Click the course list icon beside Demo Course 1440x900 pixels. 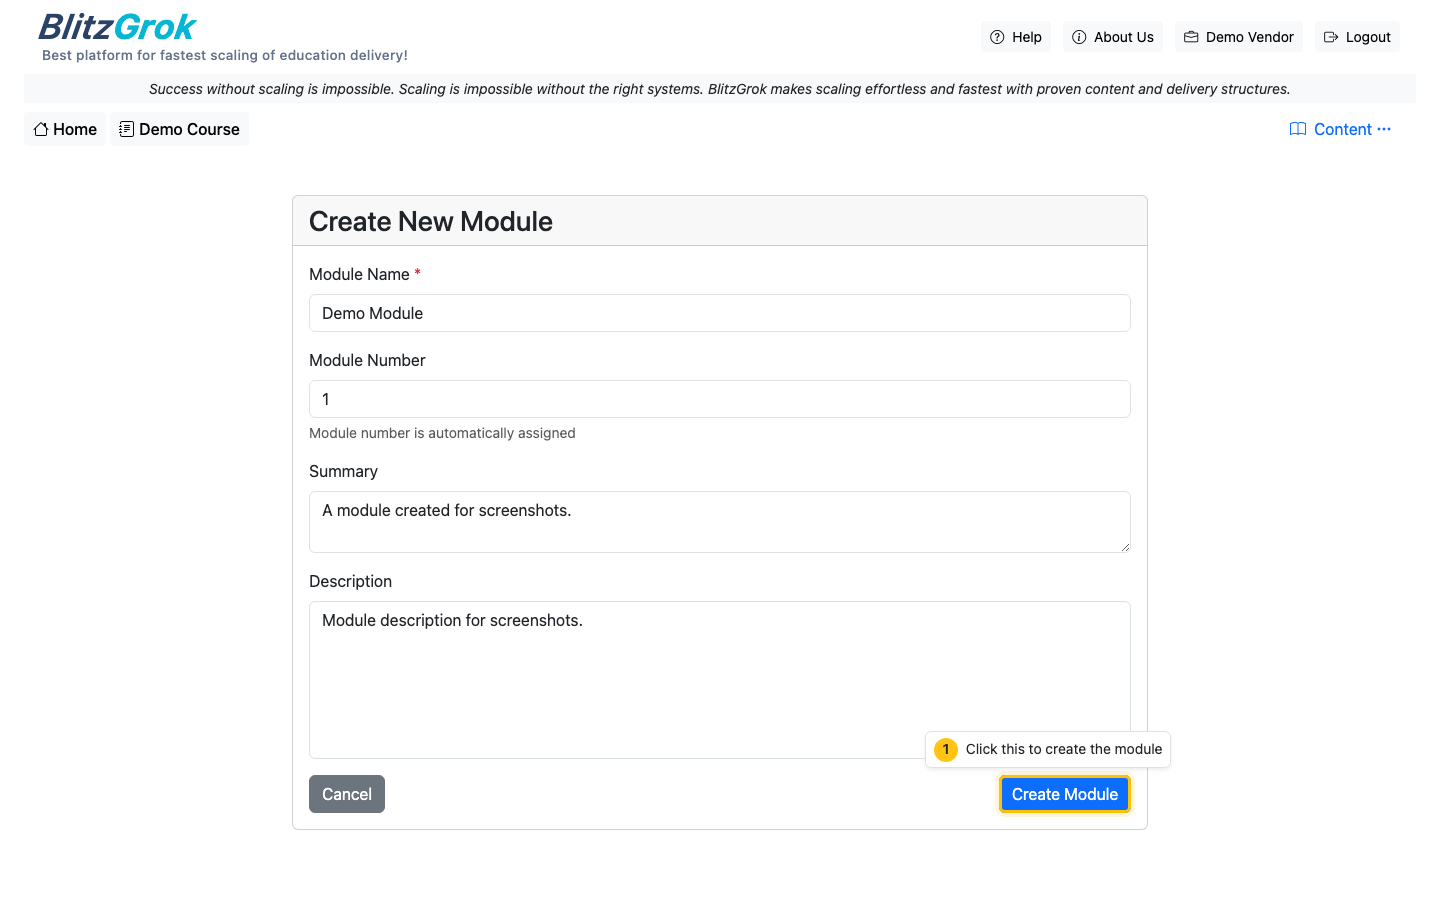[x=125, y=129]
